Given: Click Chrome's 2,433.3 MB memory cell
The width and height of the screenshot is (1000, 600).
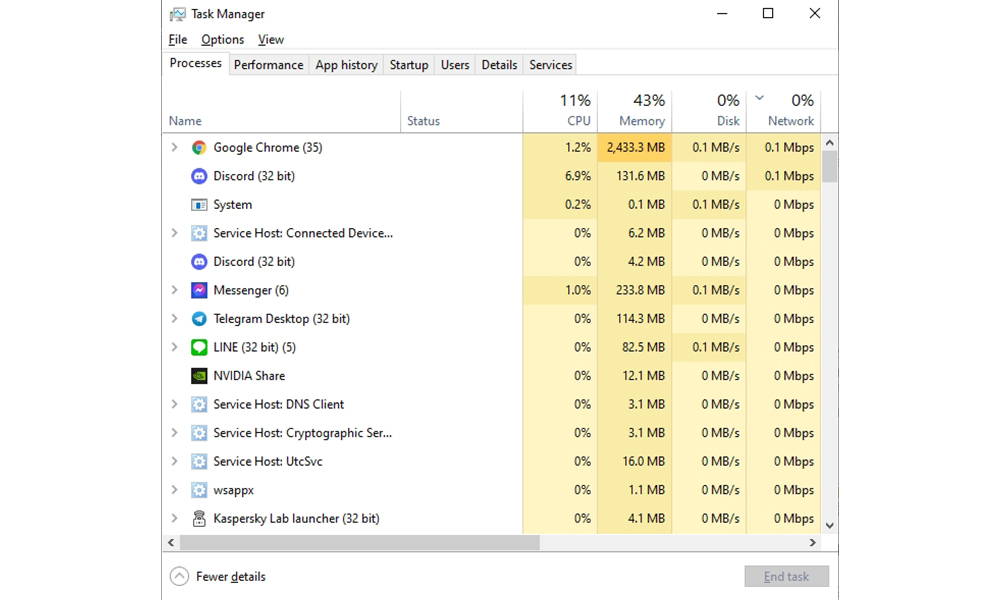Looking at the screenshot, I should 635,147.
